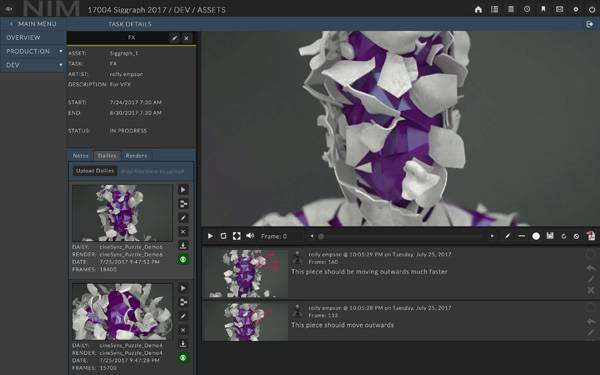Click the player timeline scrubber handle
Image resolution: width=600 pixels, height=375 pixels.
click(x=321, y=236)
